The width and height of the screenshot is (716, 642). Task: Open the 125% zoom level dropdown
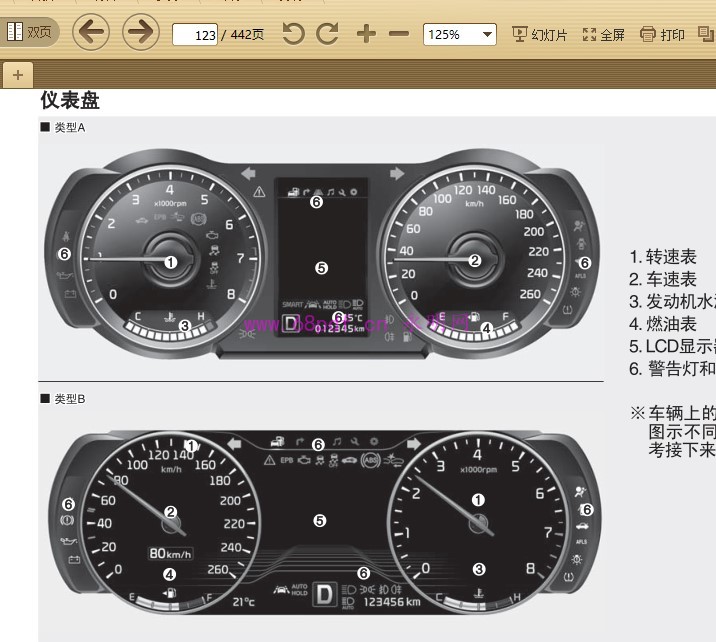click(459, 34)
